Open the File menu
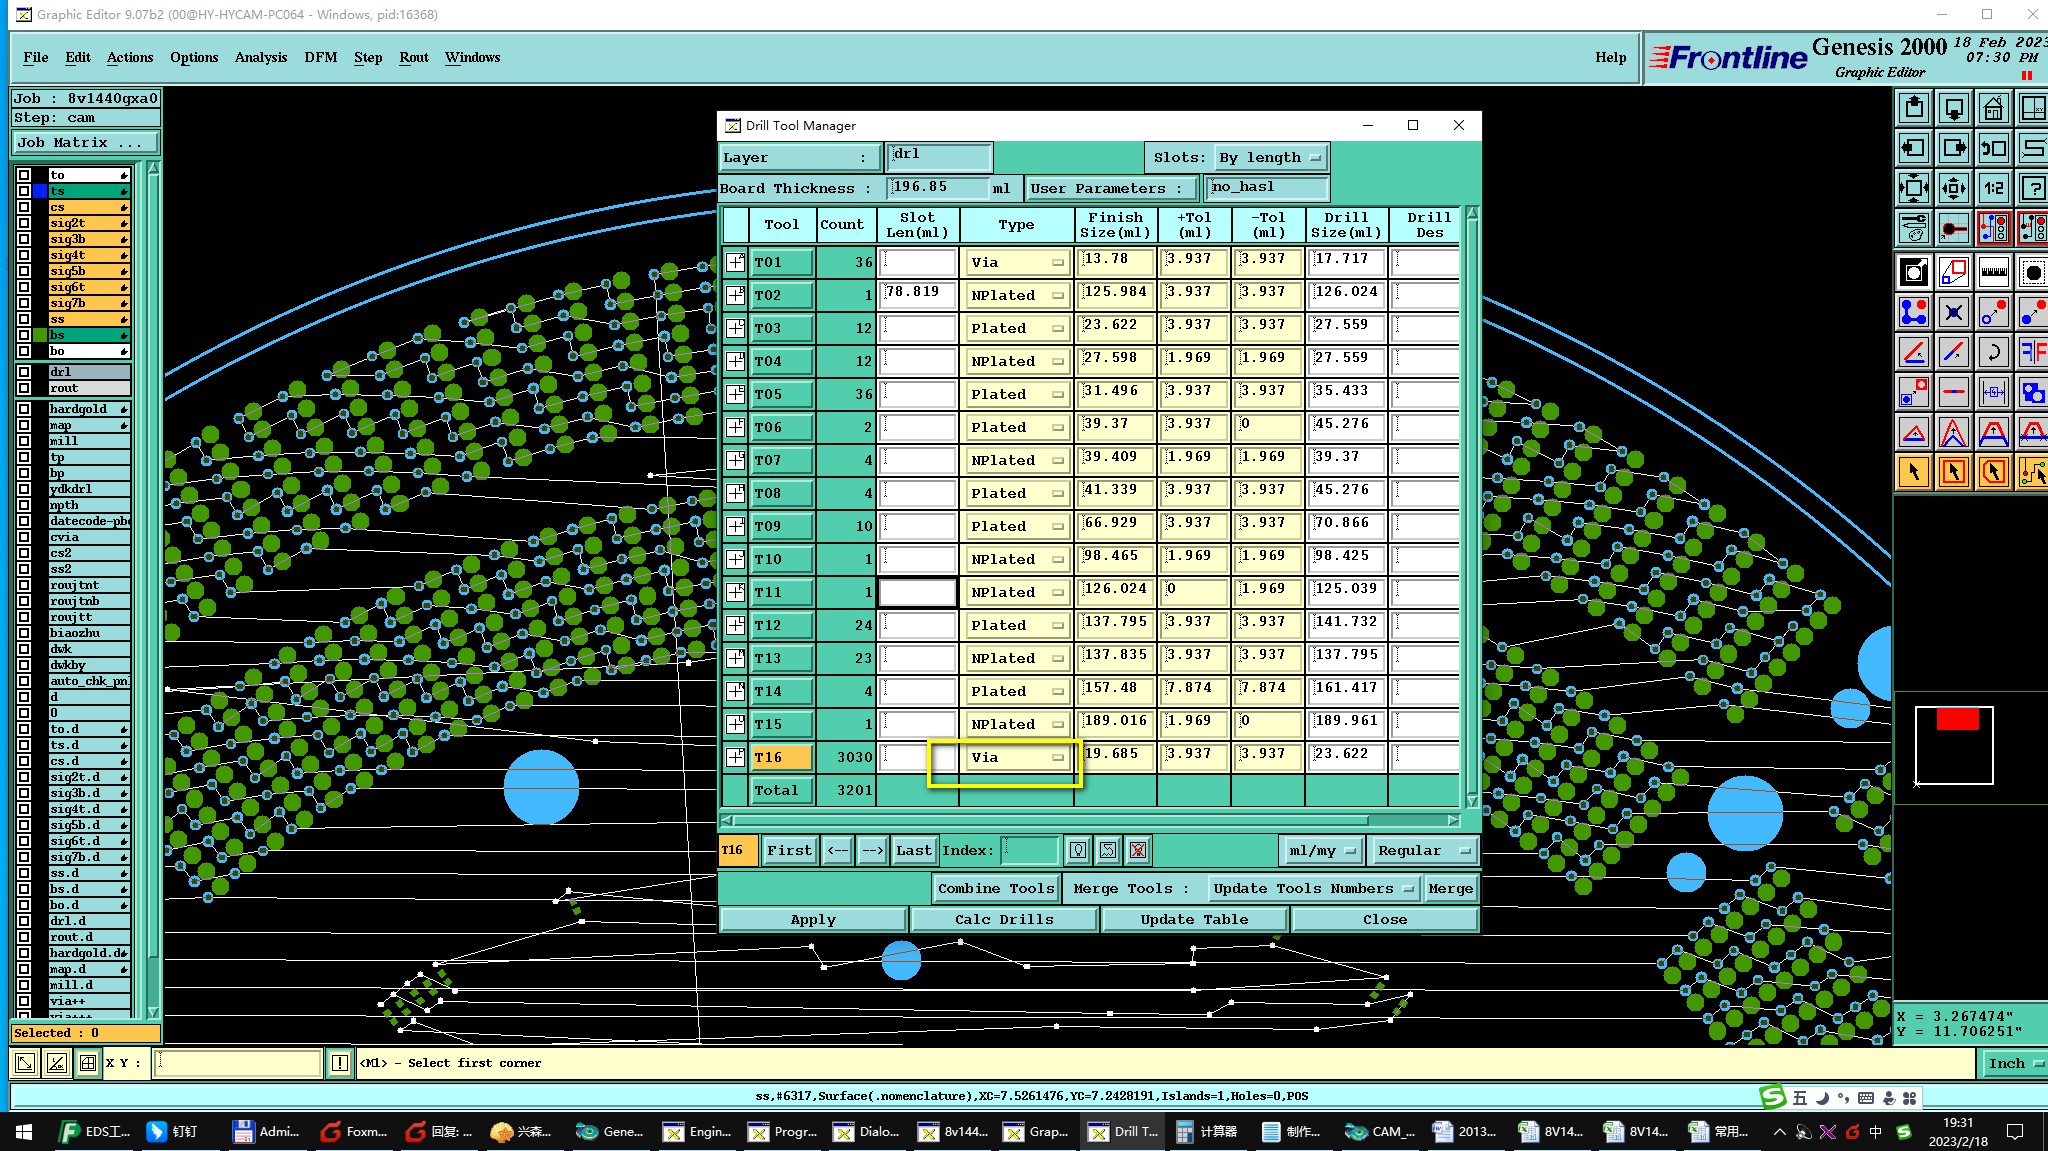2048x1151 pixels. pos(36,57)
